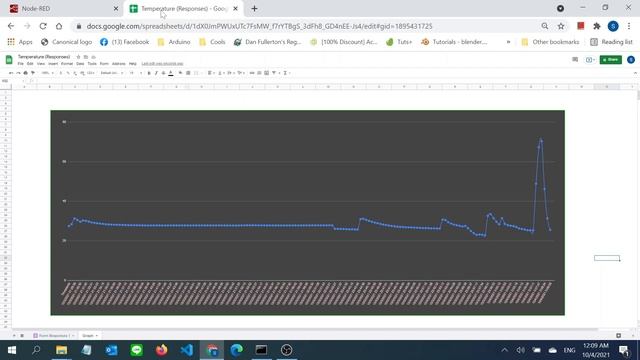The image size is (640, 360).
Task: Bookmark this page with the star
Action: (561, 26)
